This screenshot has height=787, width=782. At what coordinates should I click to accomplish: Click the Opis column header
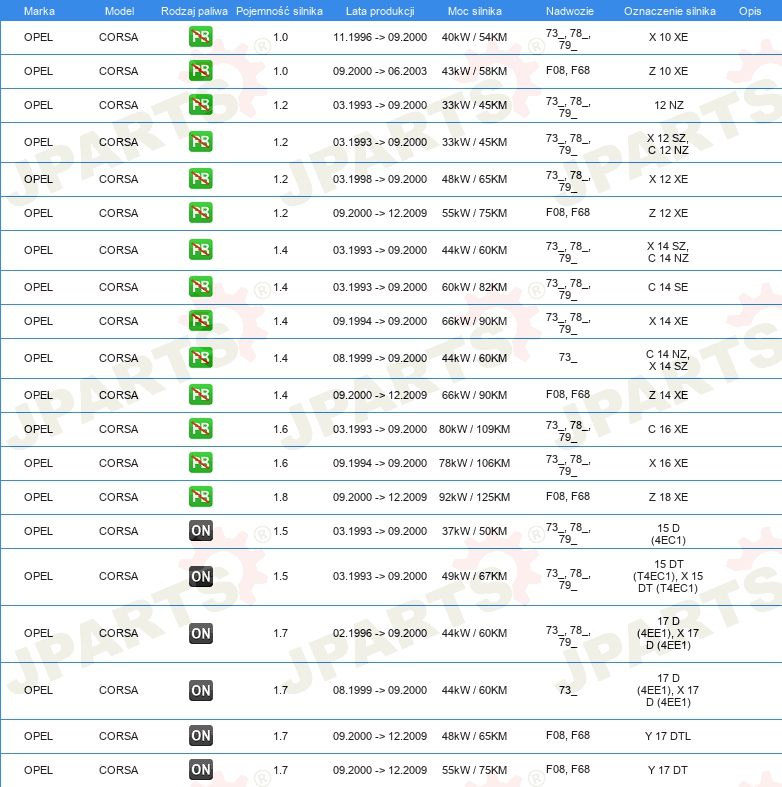[750, 11]
